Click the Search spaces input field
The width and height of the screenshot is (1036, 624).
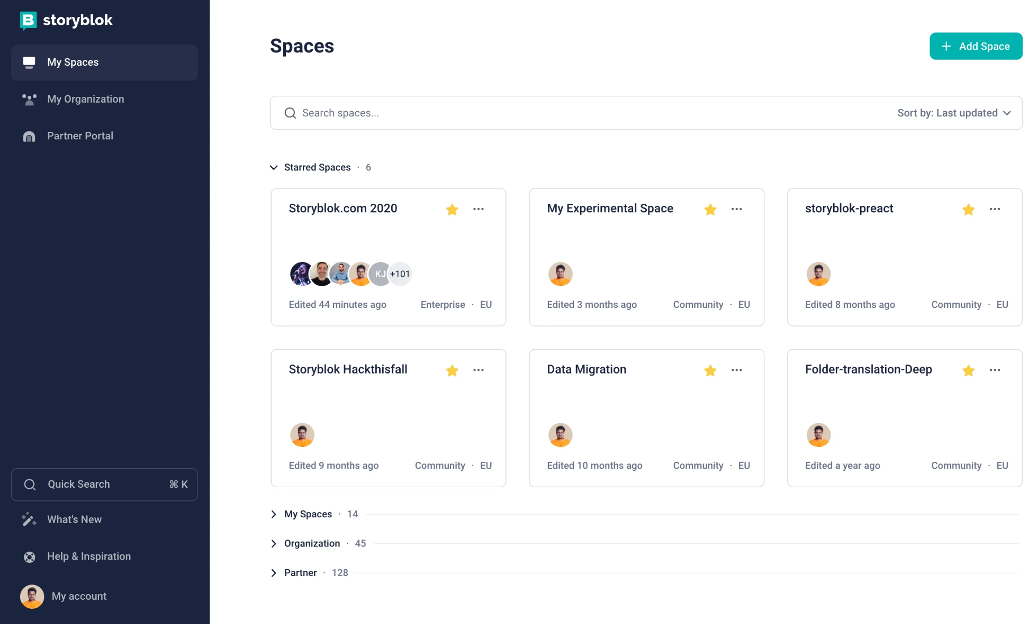coord(580,113)
